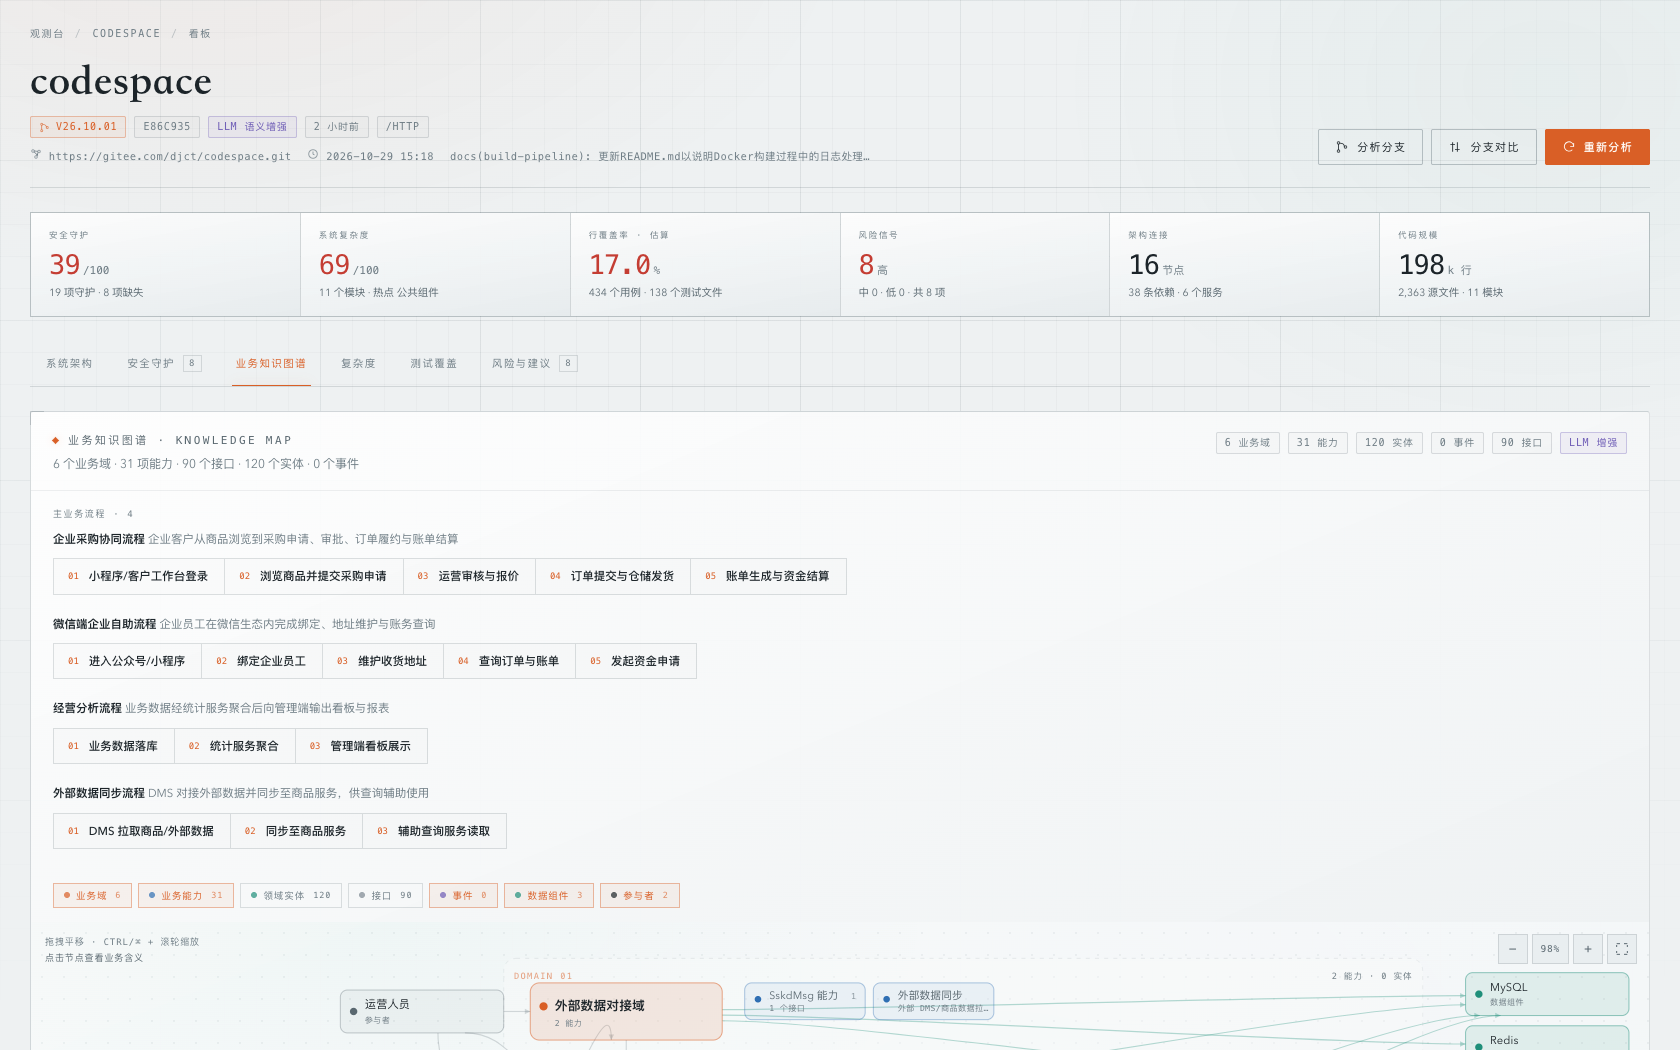Click the 98% zoom level indicator
This screenshot has width=1680, height=1050.
[x=1550, y=949]
